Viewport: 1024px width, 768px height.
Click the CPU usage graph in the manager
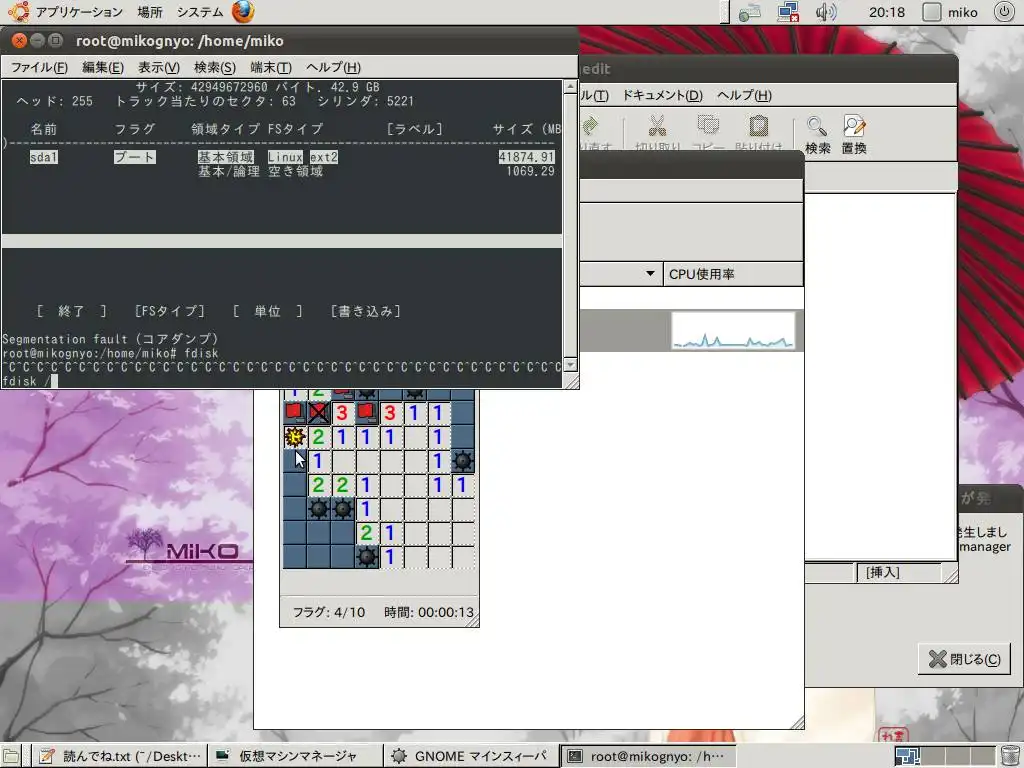coord(733,330)
